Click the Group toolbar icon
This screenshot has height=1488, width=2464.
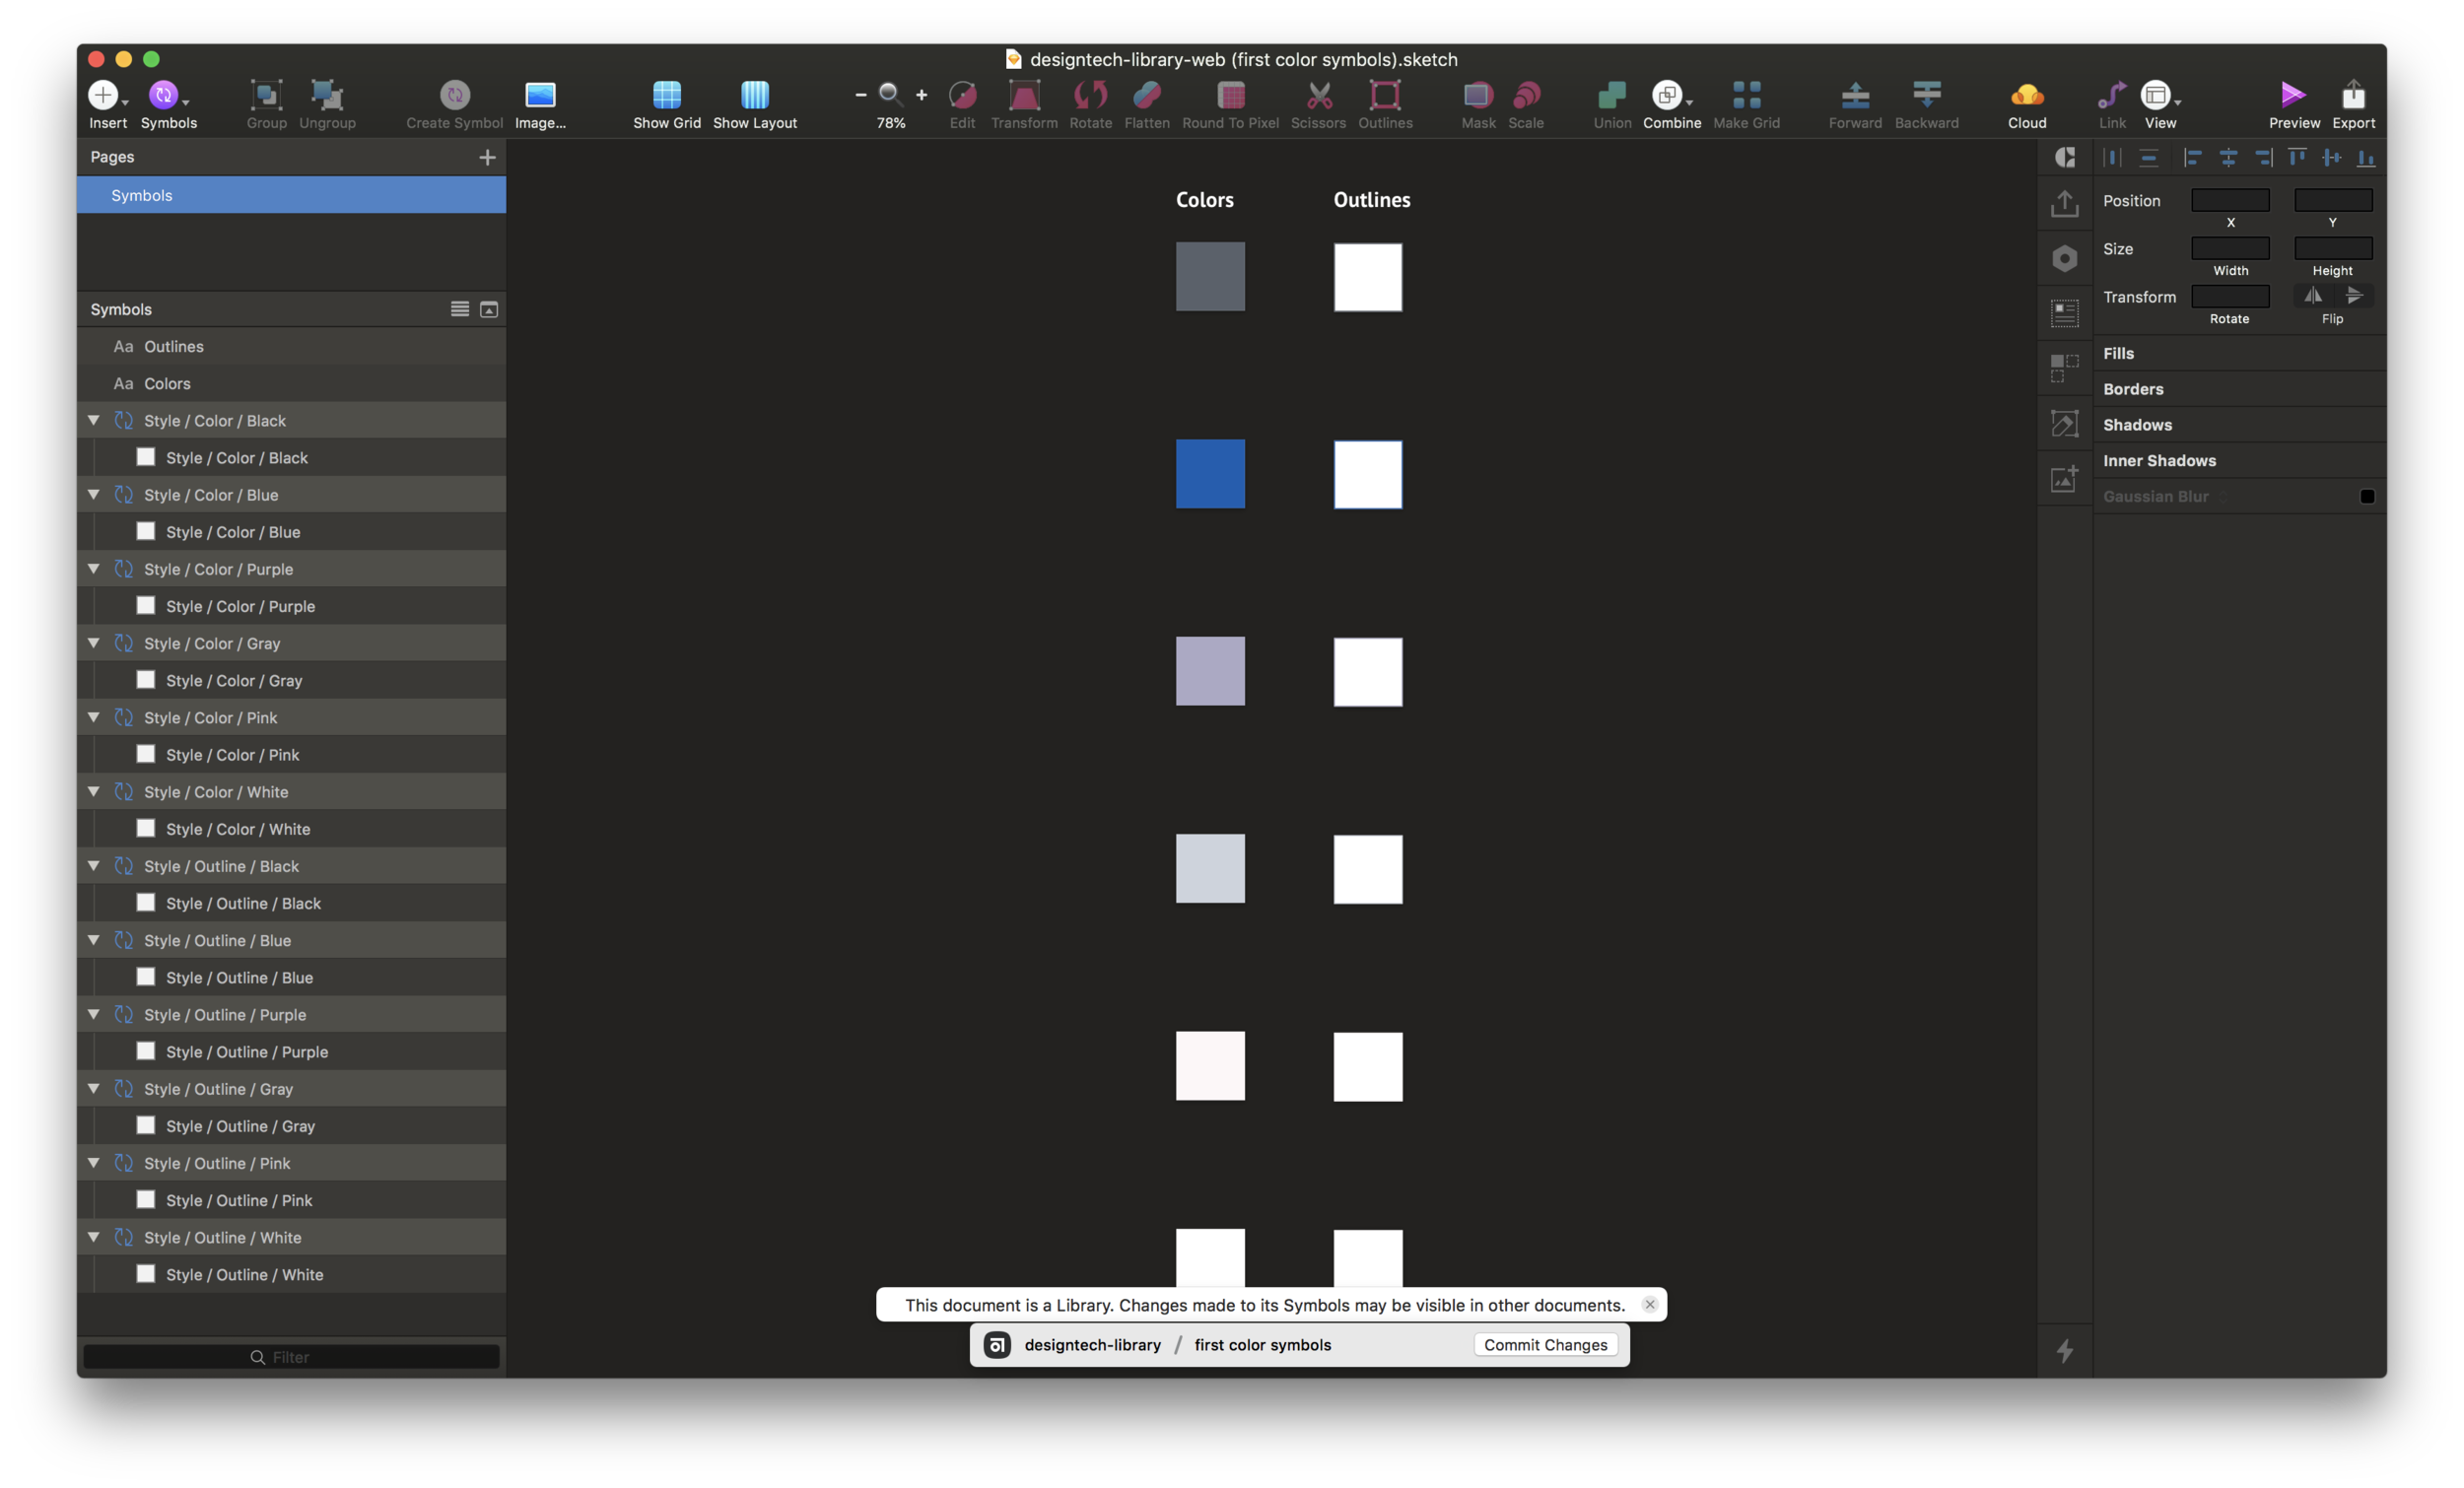click(x=266, y=95)
